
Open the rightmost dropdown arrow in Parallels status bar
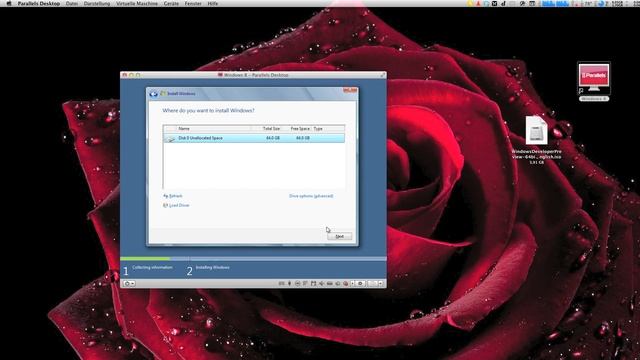pyautogui.click(x=380, y=283)
